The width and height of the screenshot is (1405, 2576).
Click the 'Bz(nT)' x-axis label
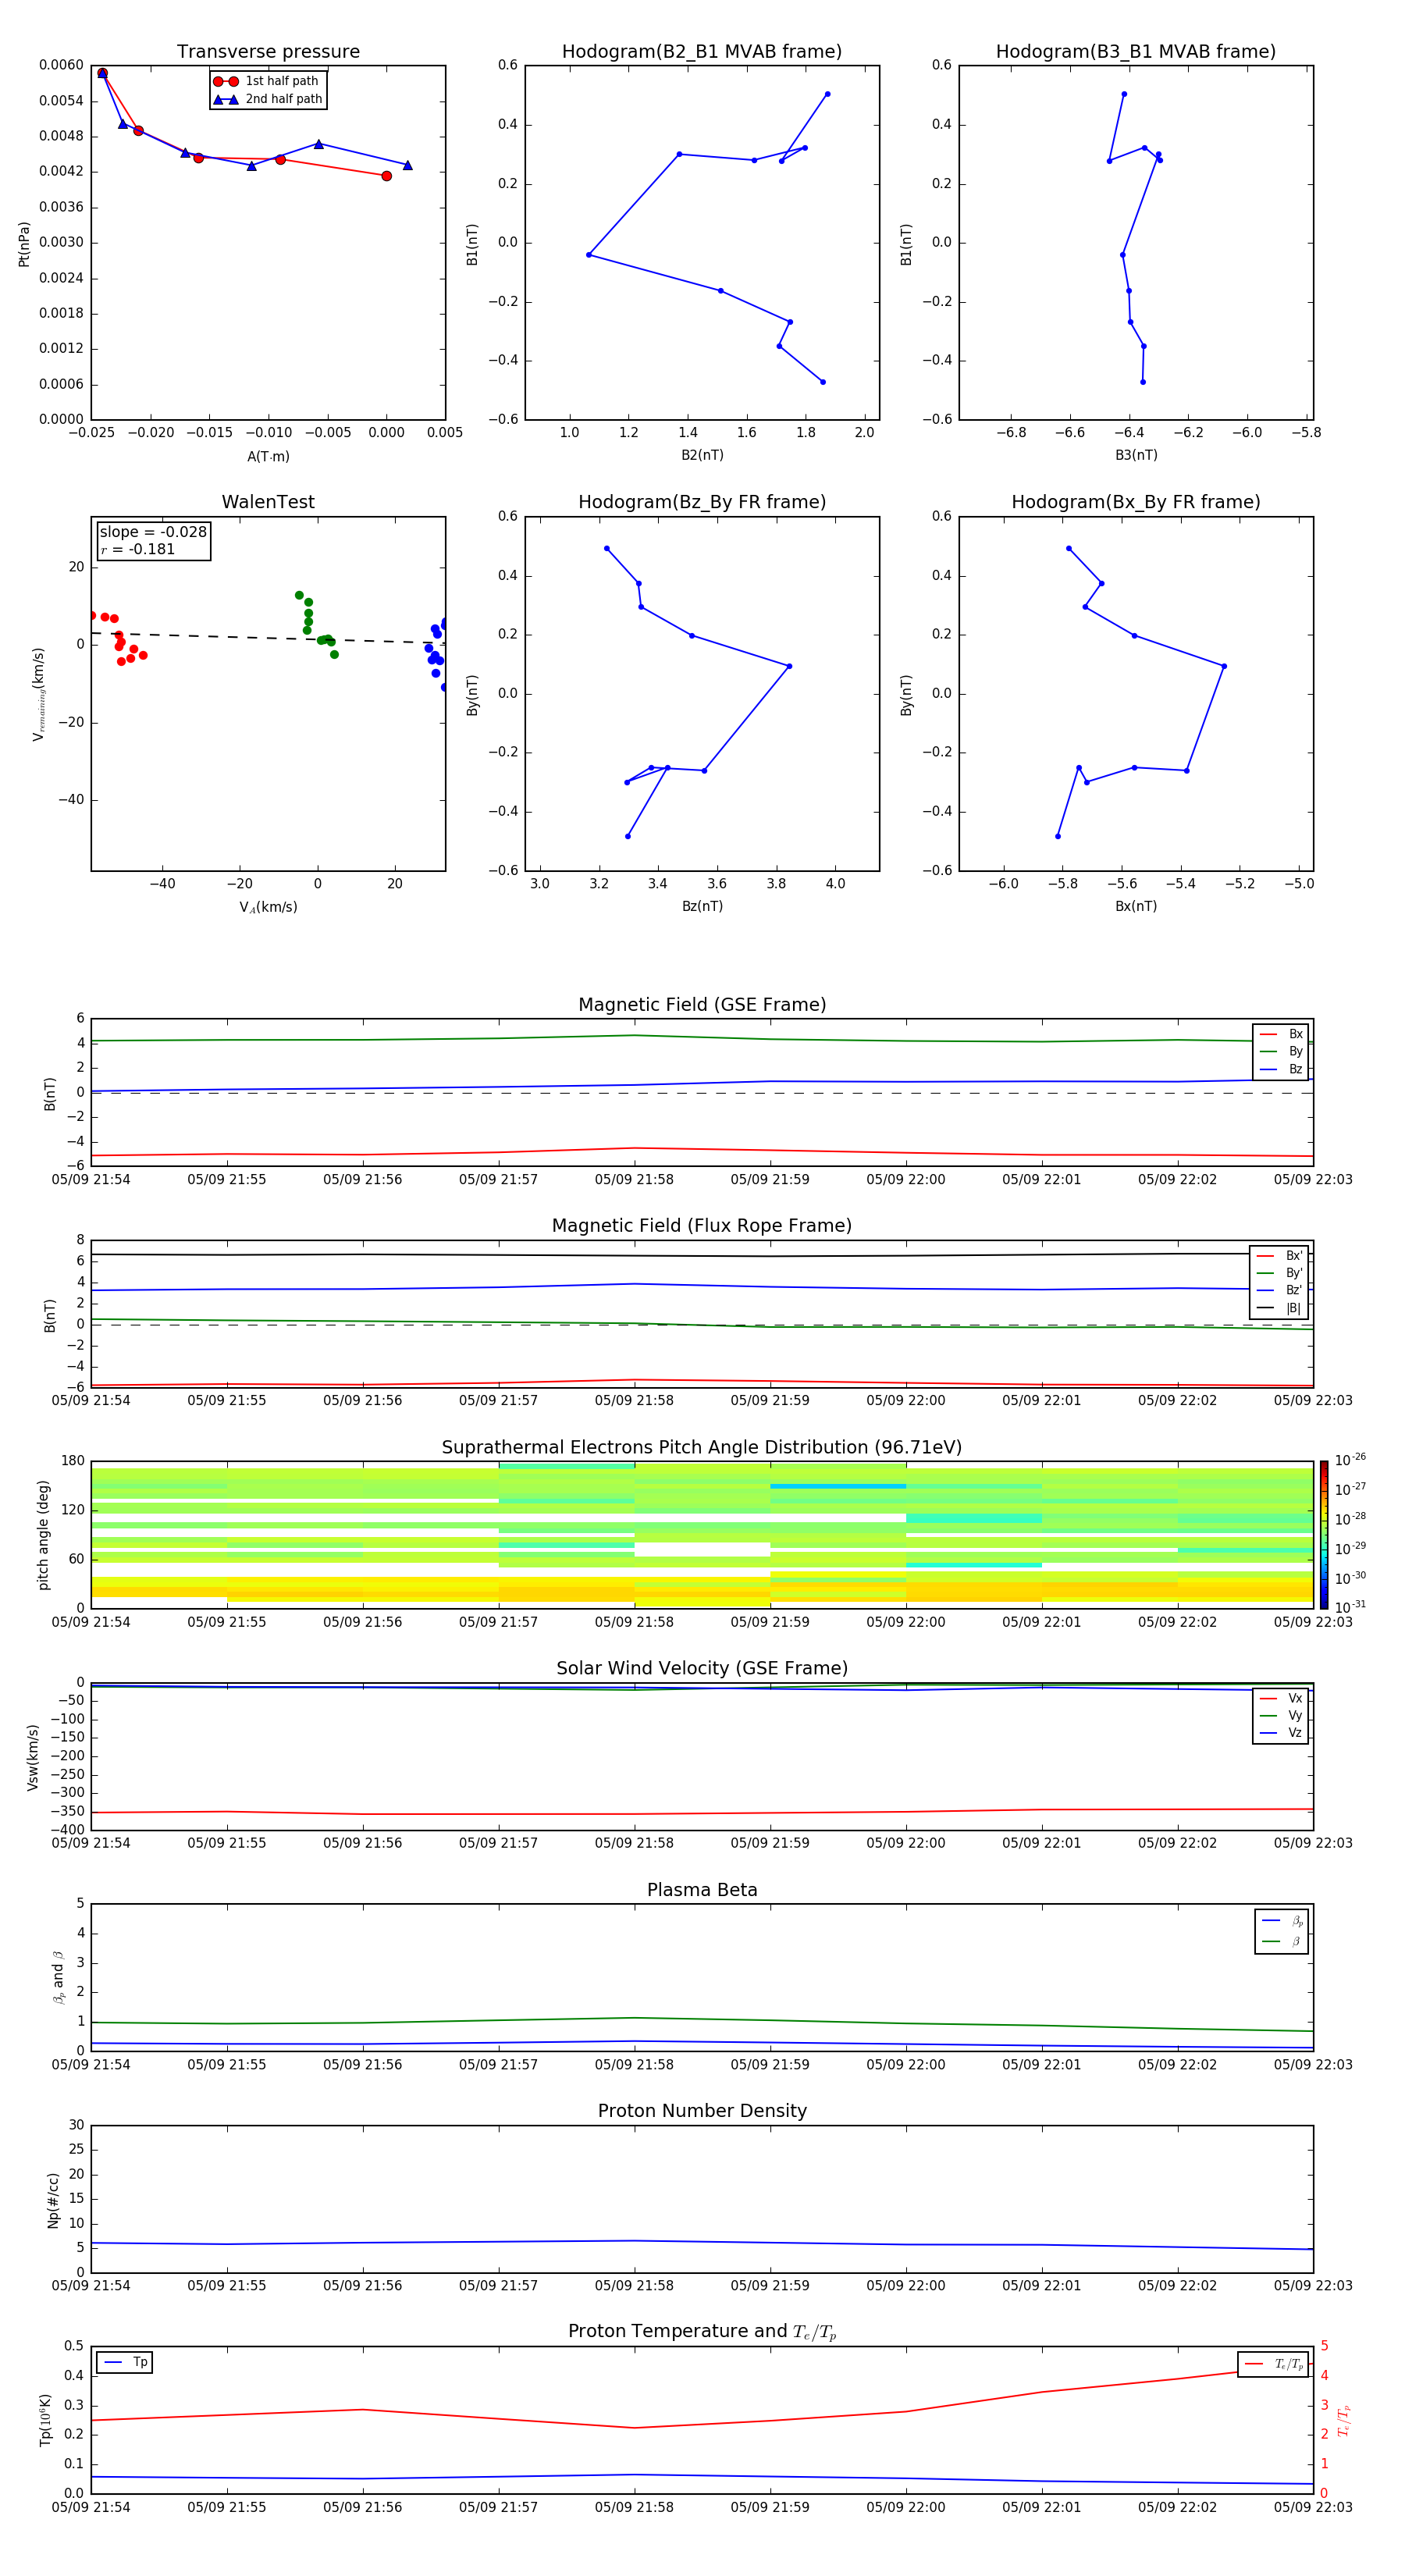click(702, 906)
